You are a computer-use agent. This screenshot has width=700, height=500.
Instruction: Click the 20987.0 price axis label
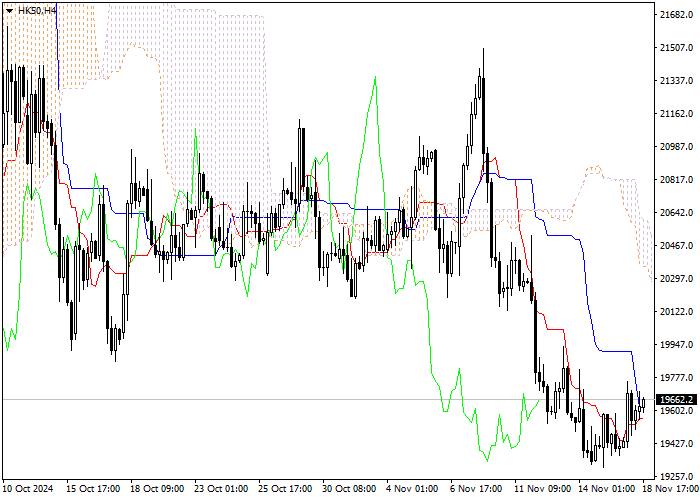coord(676,147)
